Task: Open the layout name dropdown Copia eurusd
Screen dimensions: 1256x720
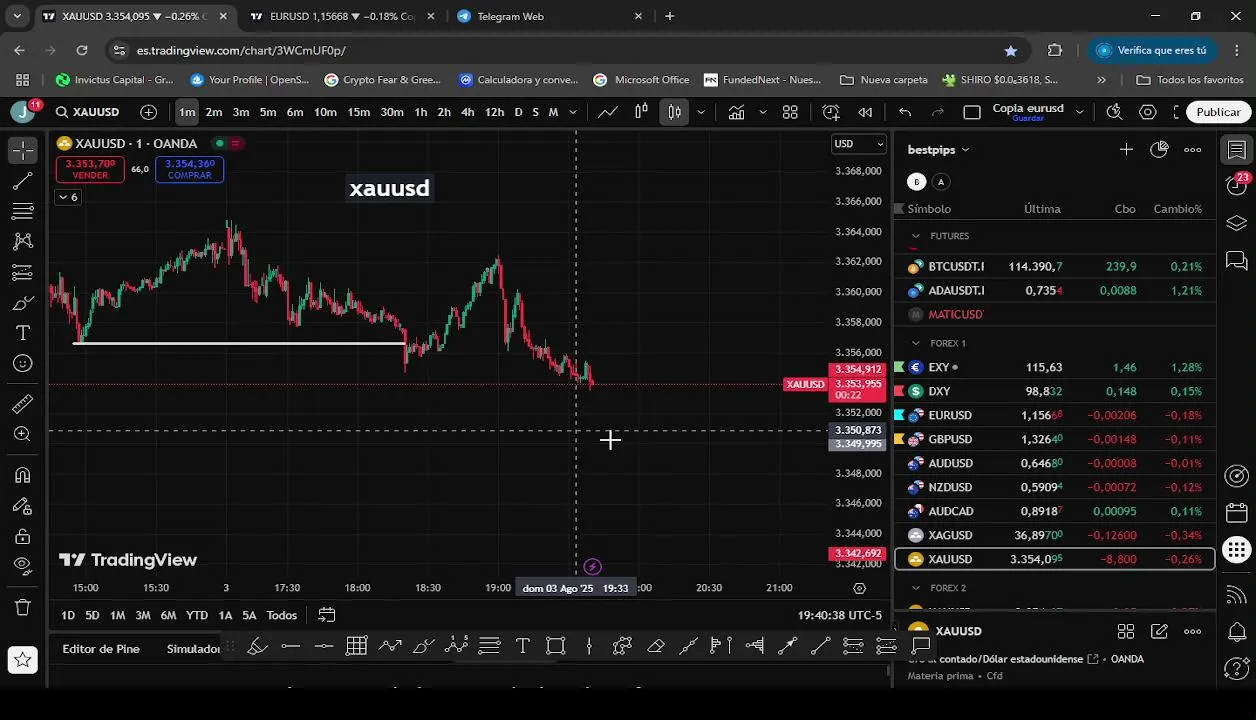Action: click(1080, 112)
